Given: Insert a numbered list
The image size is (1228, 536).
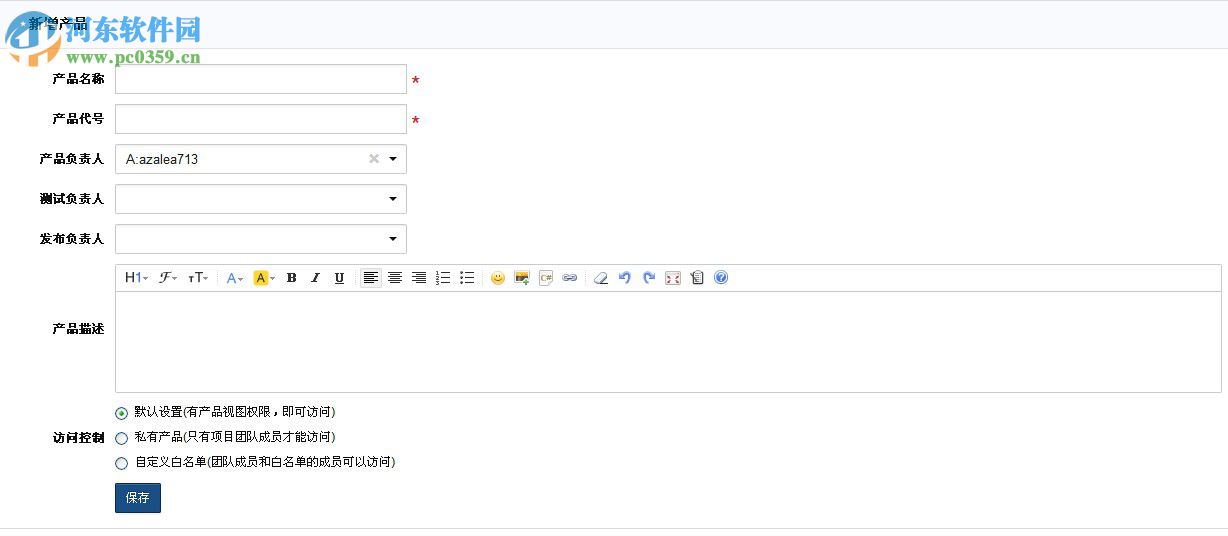Looking at the screenshot, I should (443, 278).
